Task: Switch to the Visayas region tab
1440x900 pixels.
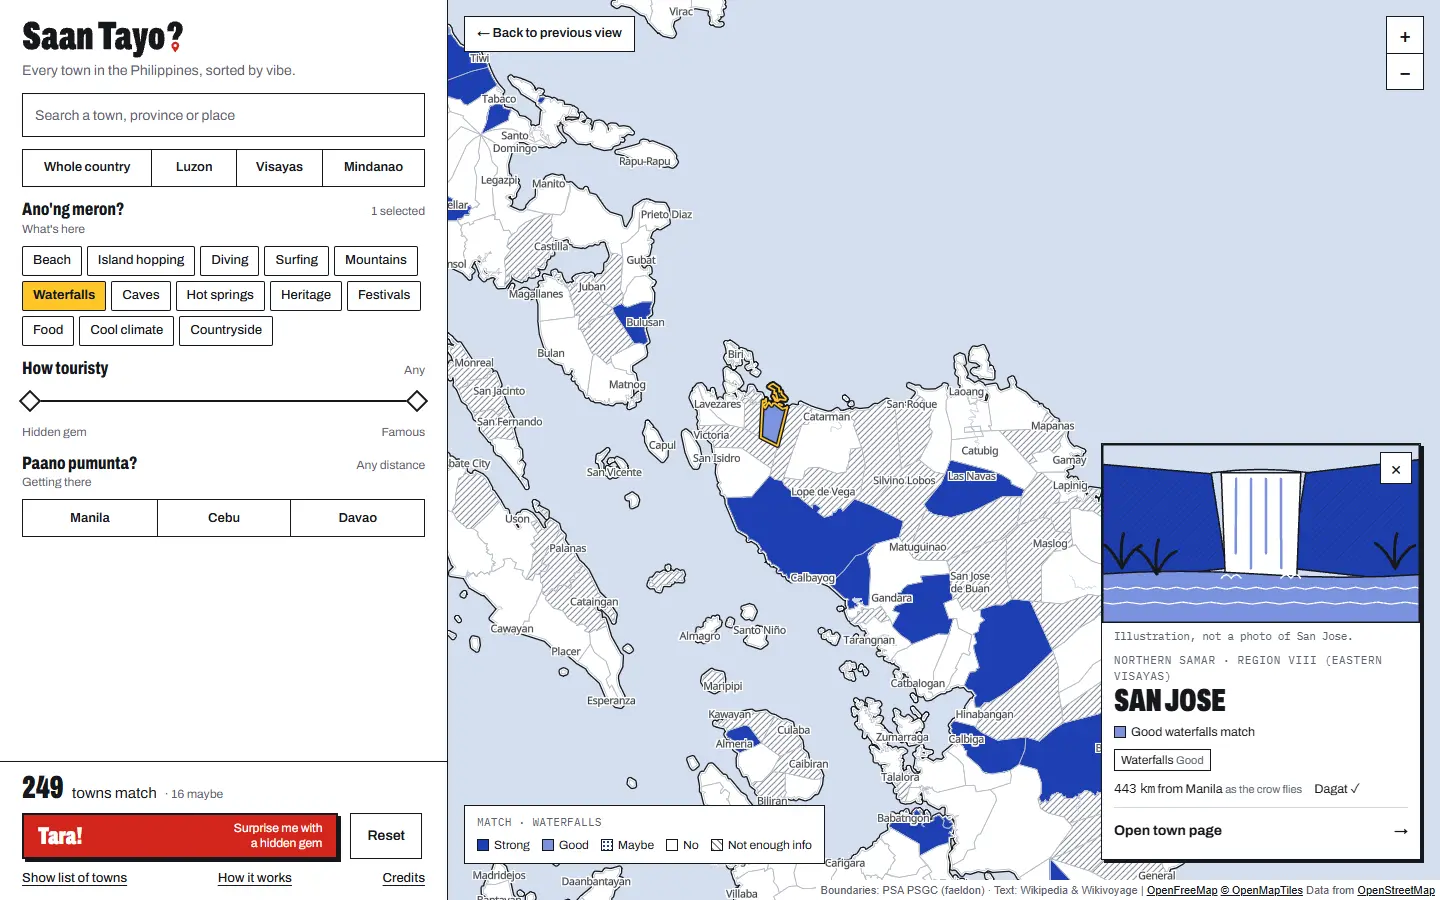Action: click(x=279, y=168)
